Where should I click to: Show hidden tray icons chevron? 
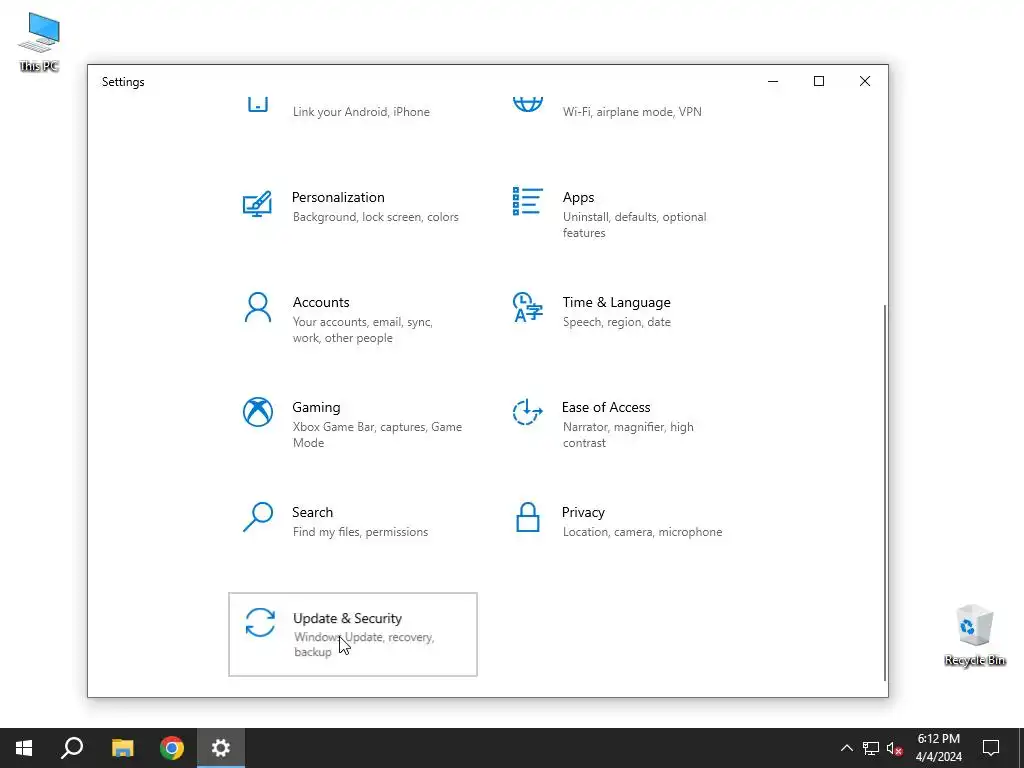846,748
